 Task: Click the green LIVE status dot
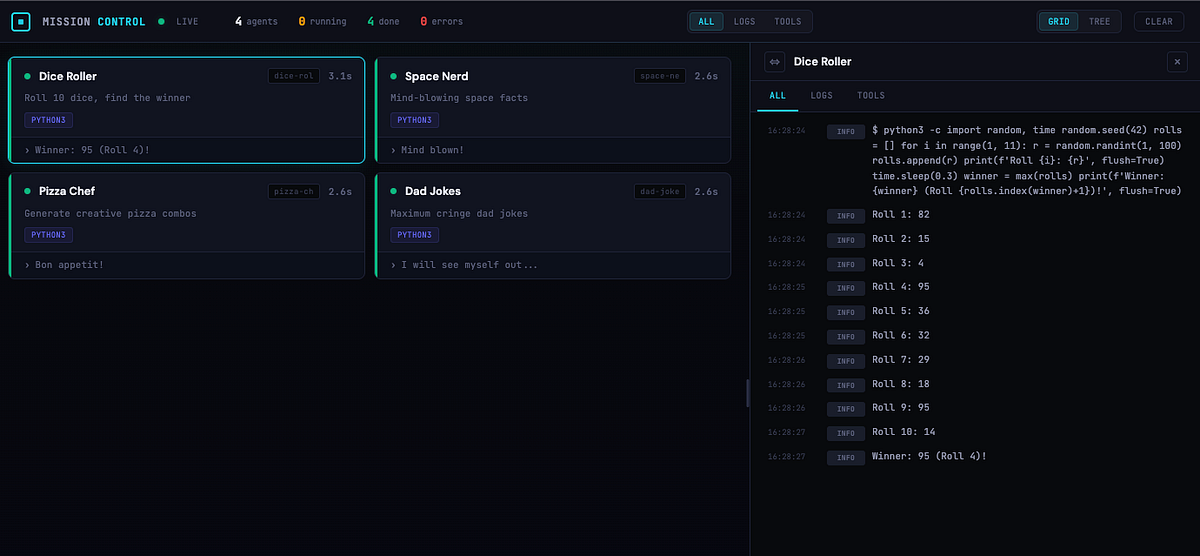coord(162,21)
